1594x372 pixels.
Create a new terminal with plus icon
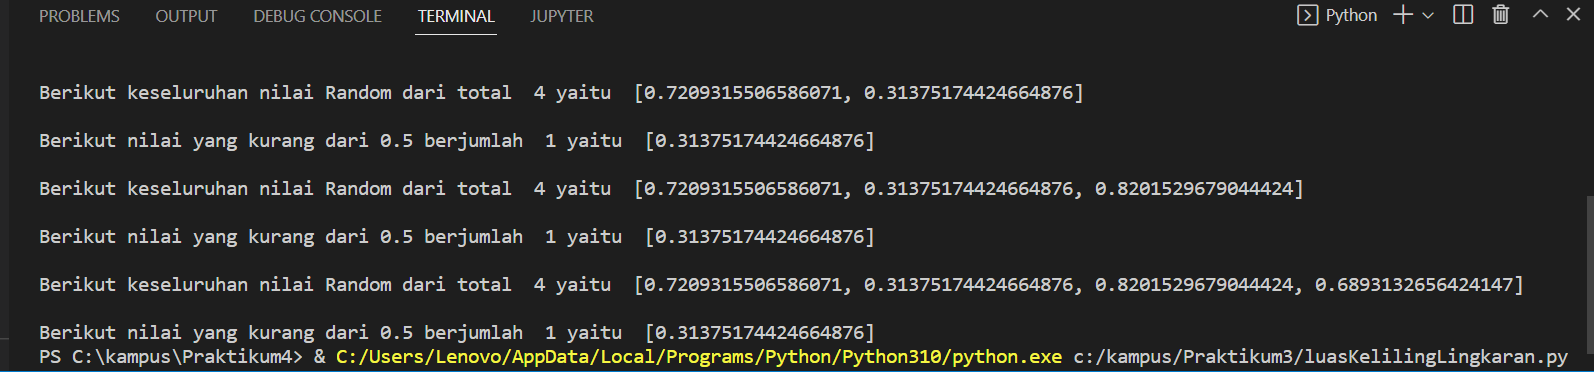[x=1403, y=14]
